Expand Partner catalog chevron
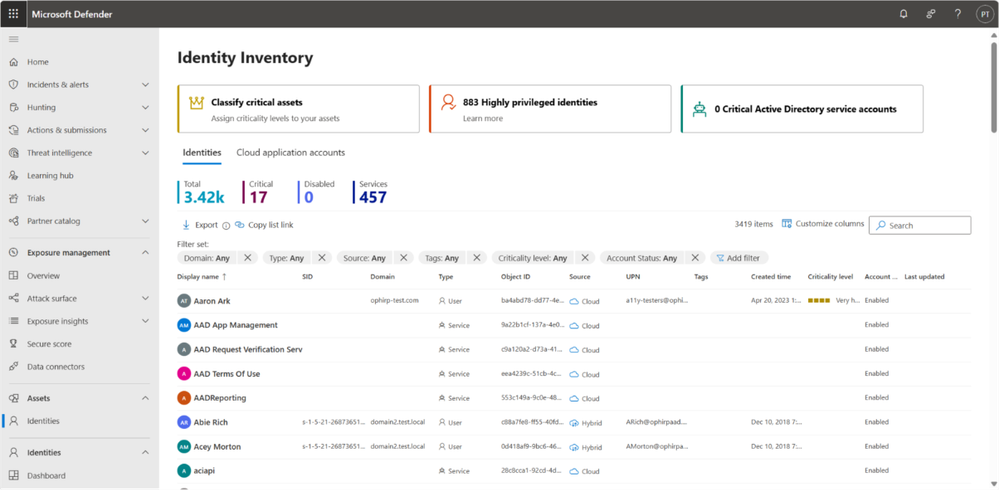Screen dimensions: 999x491 pyautogui.click(x=145, y=221)
